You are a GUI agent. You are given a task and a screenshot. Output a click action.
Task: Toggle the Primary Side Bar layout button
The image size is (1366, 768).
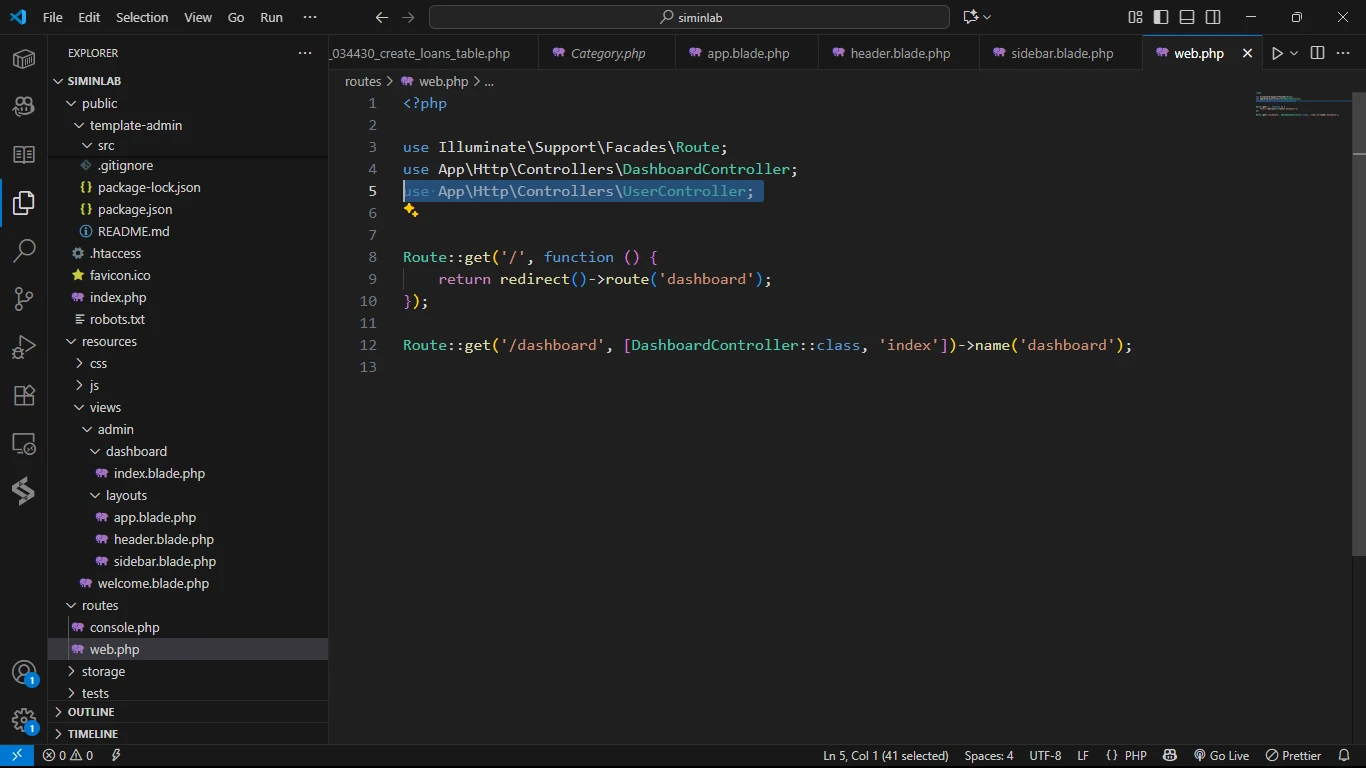[x=1161, y=17]
